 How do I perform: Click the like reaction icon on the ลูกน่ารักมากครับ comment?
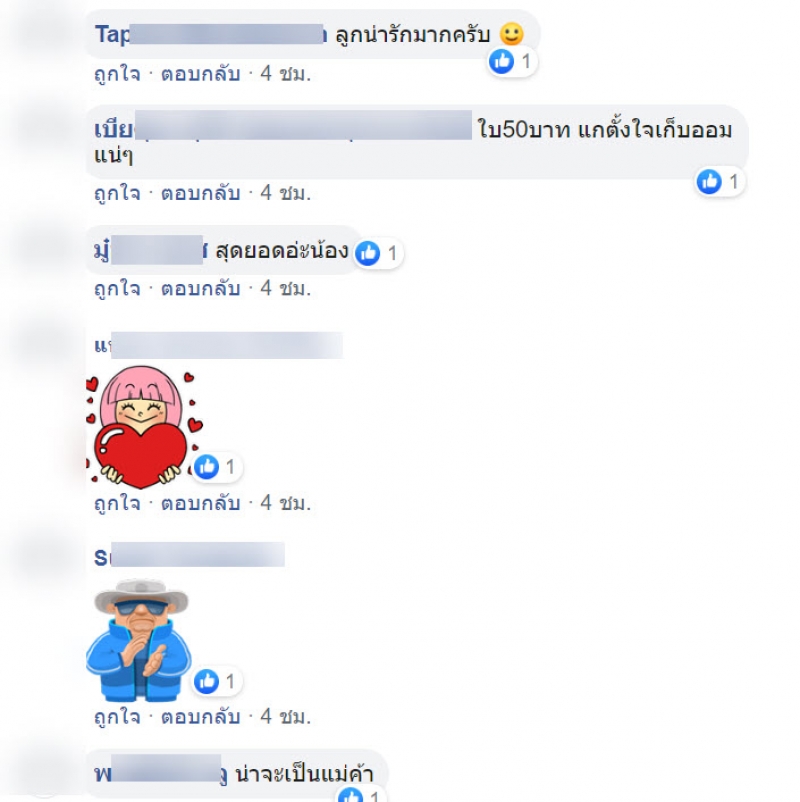click(501, 61)
